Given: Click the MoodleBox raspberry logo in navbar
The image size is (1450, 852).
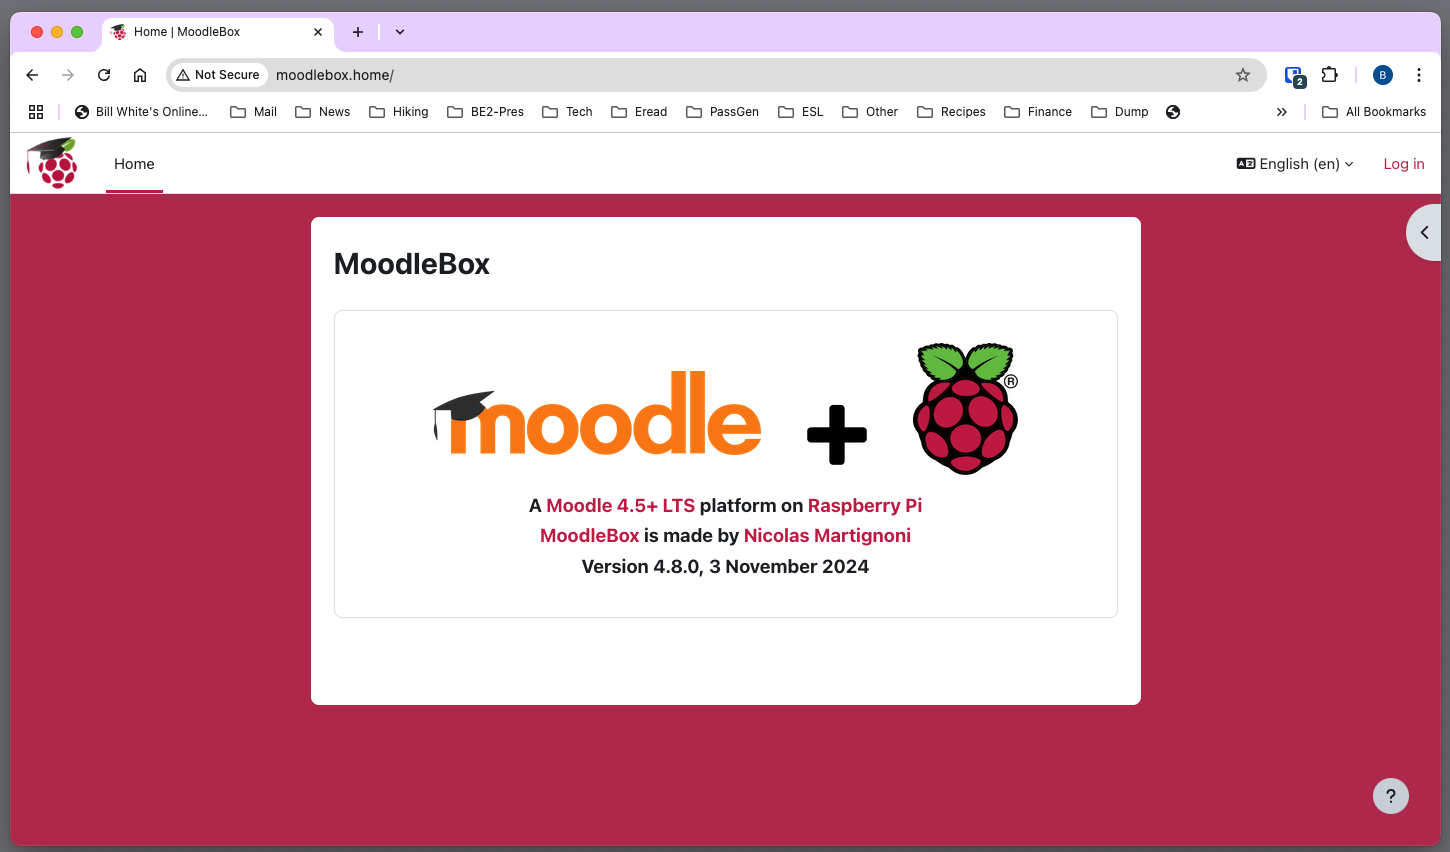Looking at the screenshot, I should (x=53, y=163).
